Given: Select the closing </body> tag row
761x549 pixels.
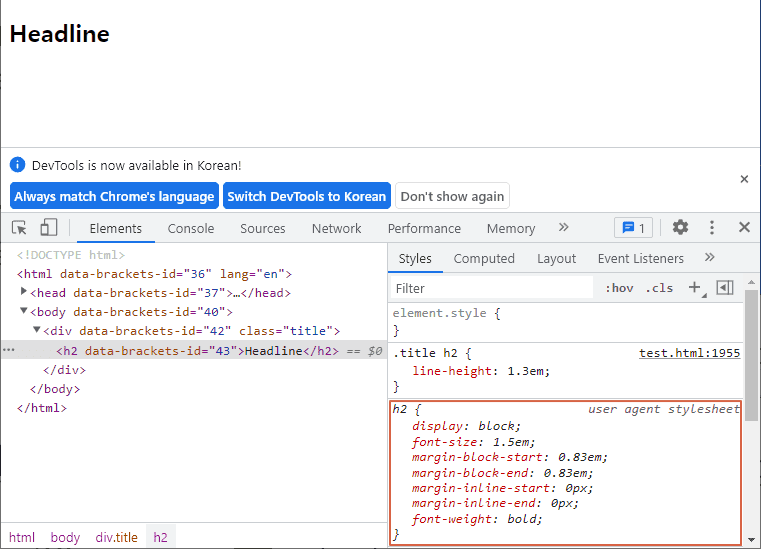Looking at the screenshot, I should pyautogui.click(x=55, y=389).
